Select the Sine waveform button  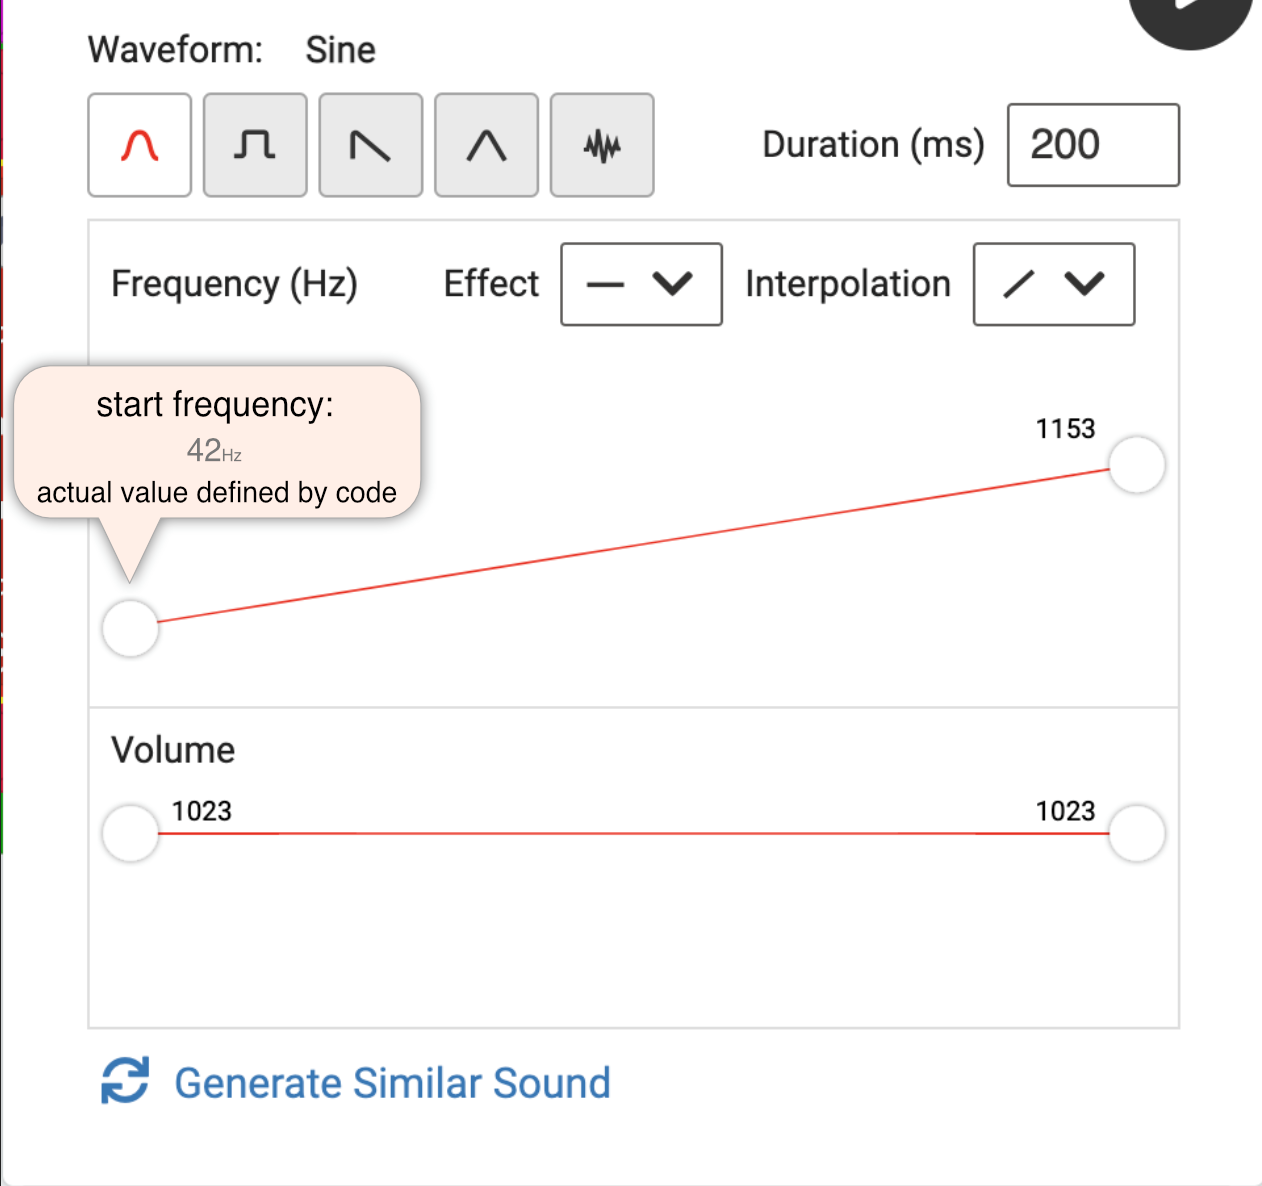point(139,146)
